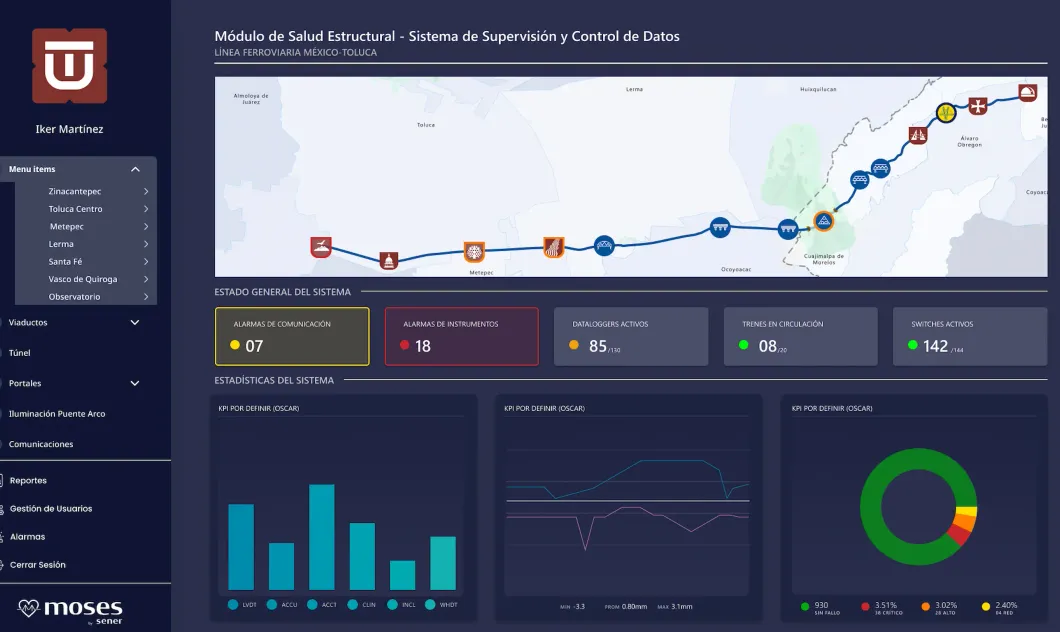Click the yellow status dot beside 07
The image size is (1060, 632).
click(235, 345)
